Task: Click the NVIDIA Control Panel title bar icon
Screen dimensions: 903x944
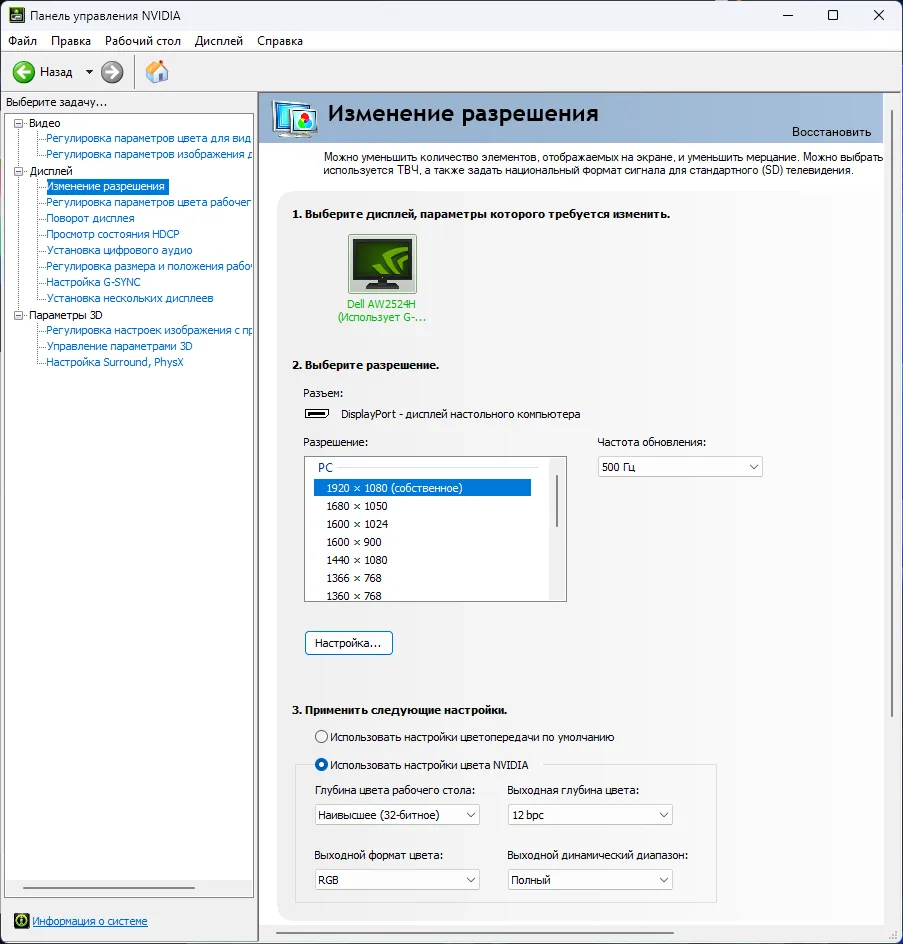Action: (x=15, y=16)
